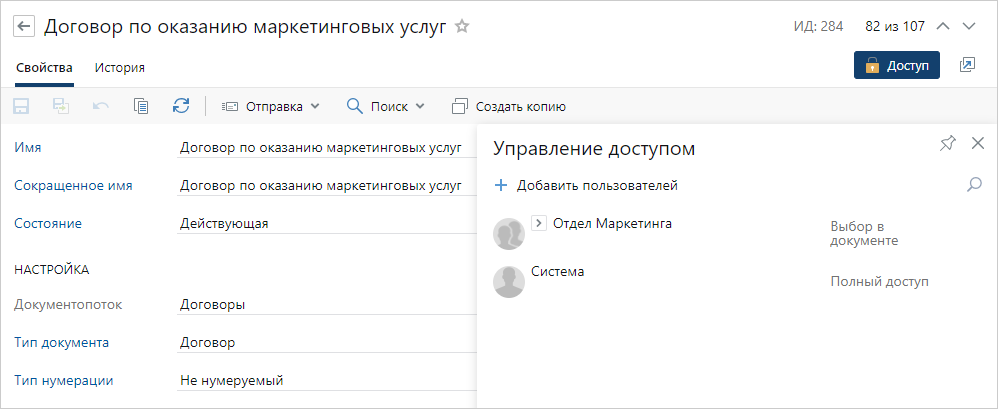Click the copy documents toolbar icon
Image resolution: width=998 pixels, height=409 pixels.
141,106
